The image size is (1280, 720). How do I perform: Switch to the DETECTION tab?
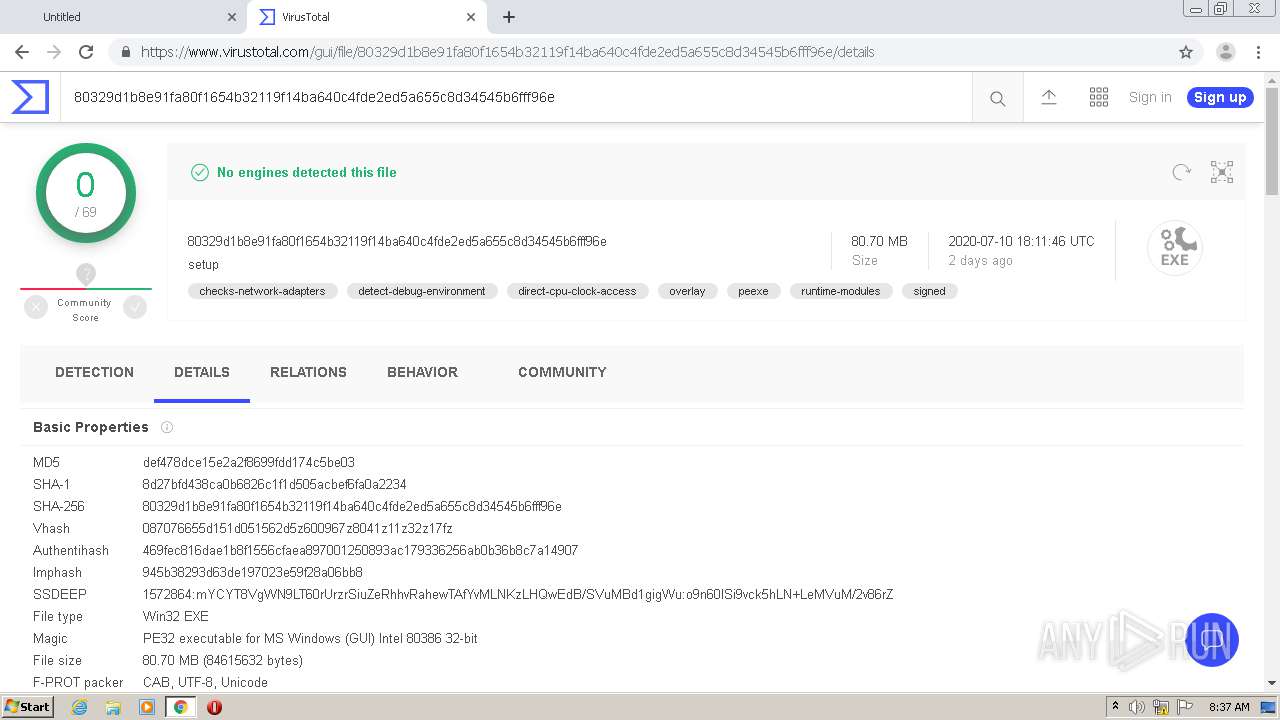tap(94, 372)
